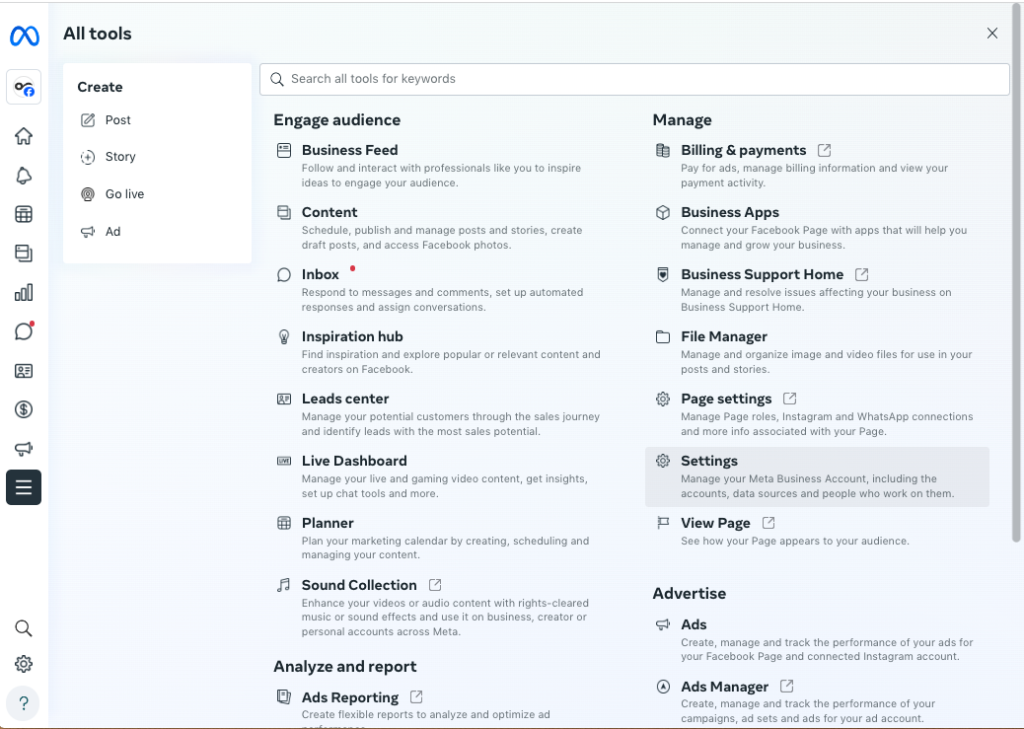Open the Help question mark icon
This screenshot has height=729, width=1024.
coord(23,703)
